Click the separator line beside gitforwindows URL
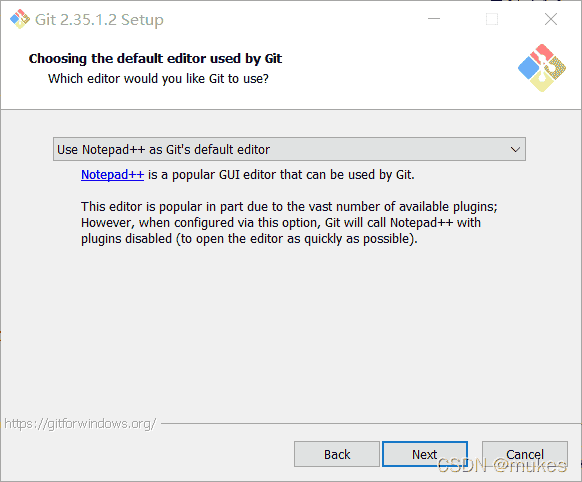This screenshot has height=482, width=582. point(371,423)
